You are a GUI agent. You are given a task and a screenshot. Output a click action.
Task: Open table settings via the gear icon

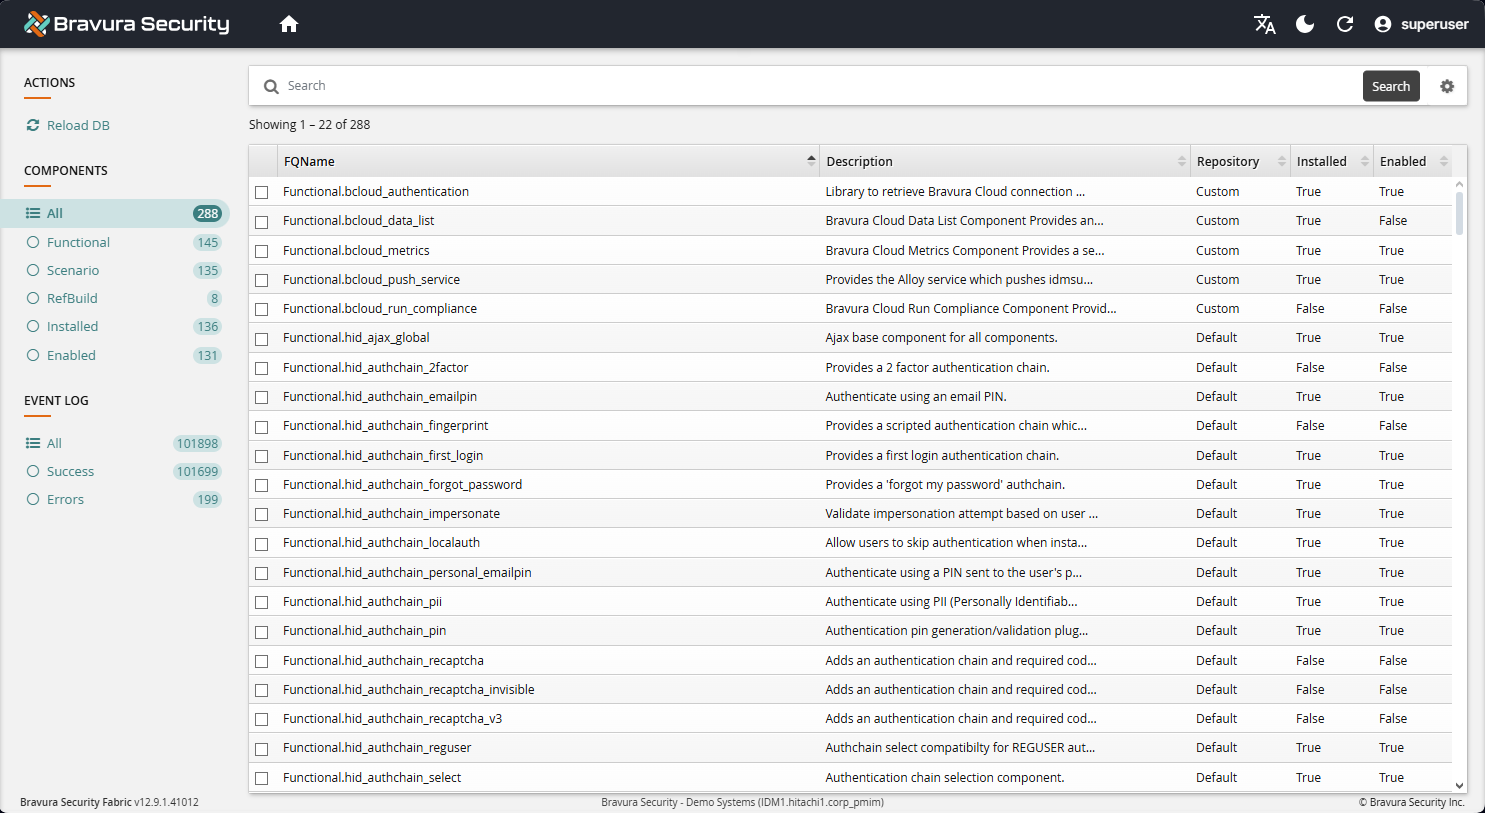(x=1447, y=86)
